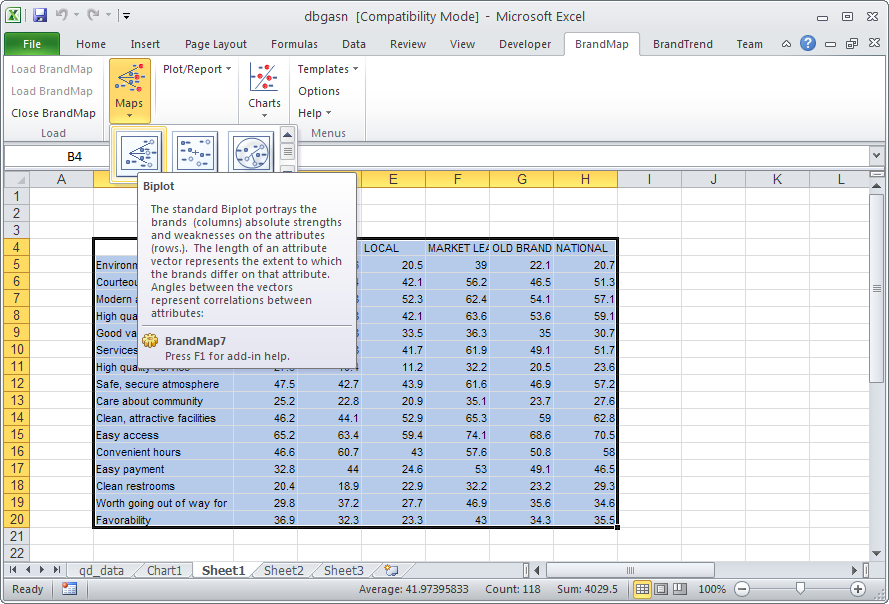Screen dimensions: 889x604
Task: Select the second map type thumbnail
Action: point(195,152)
